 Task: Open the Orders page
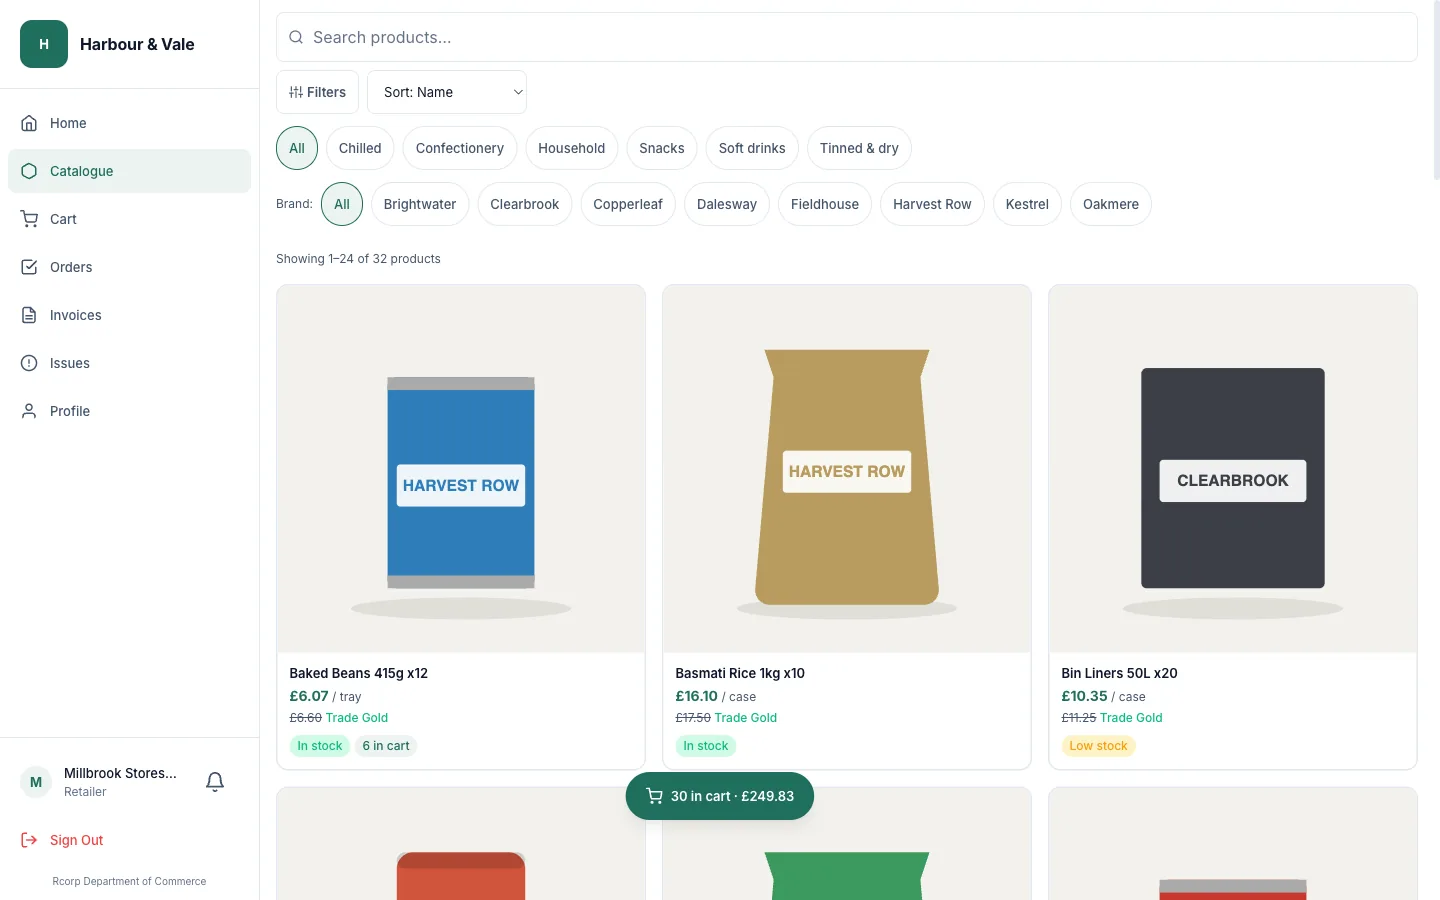[x=129, y=267]
